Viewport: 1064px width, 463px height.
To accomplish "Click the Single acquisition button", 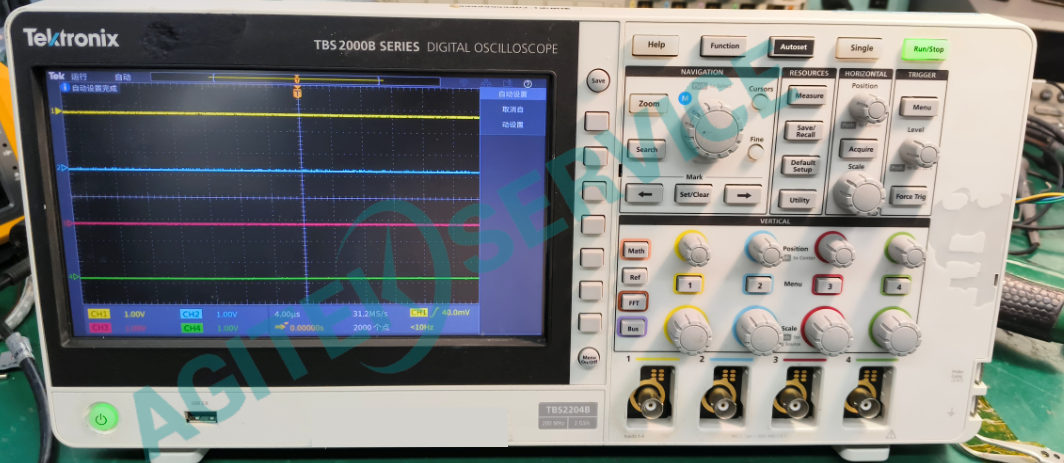I will click(859, 48).
